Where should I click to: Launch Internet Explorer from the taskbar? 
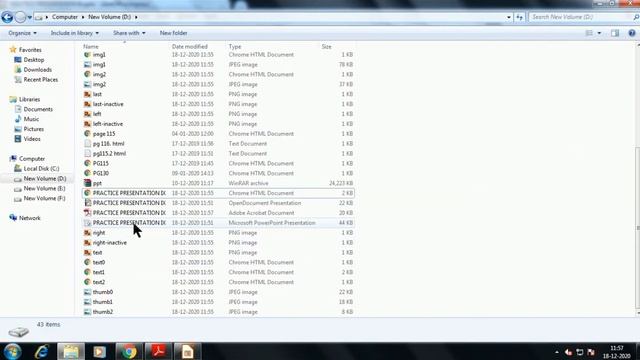42,351
